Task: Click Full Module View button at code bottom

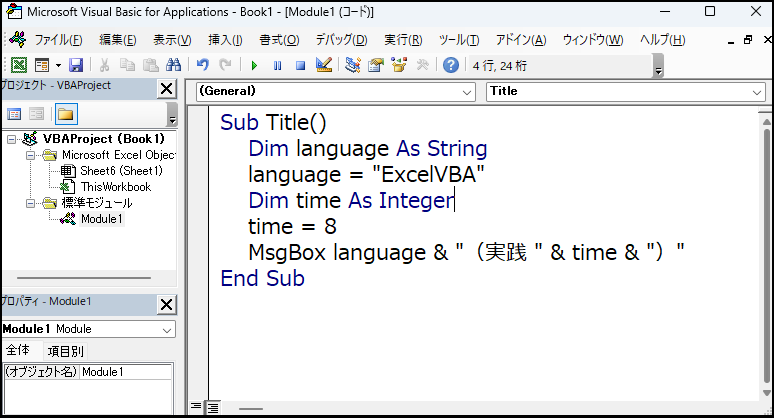Action: [x=213, y=408]
